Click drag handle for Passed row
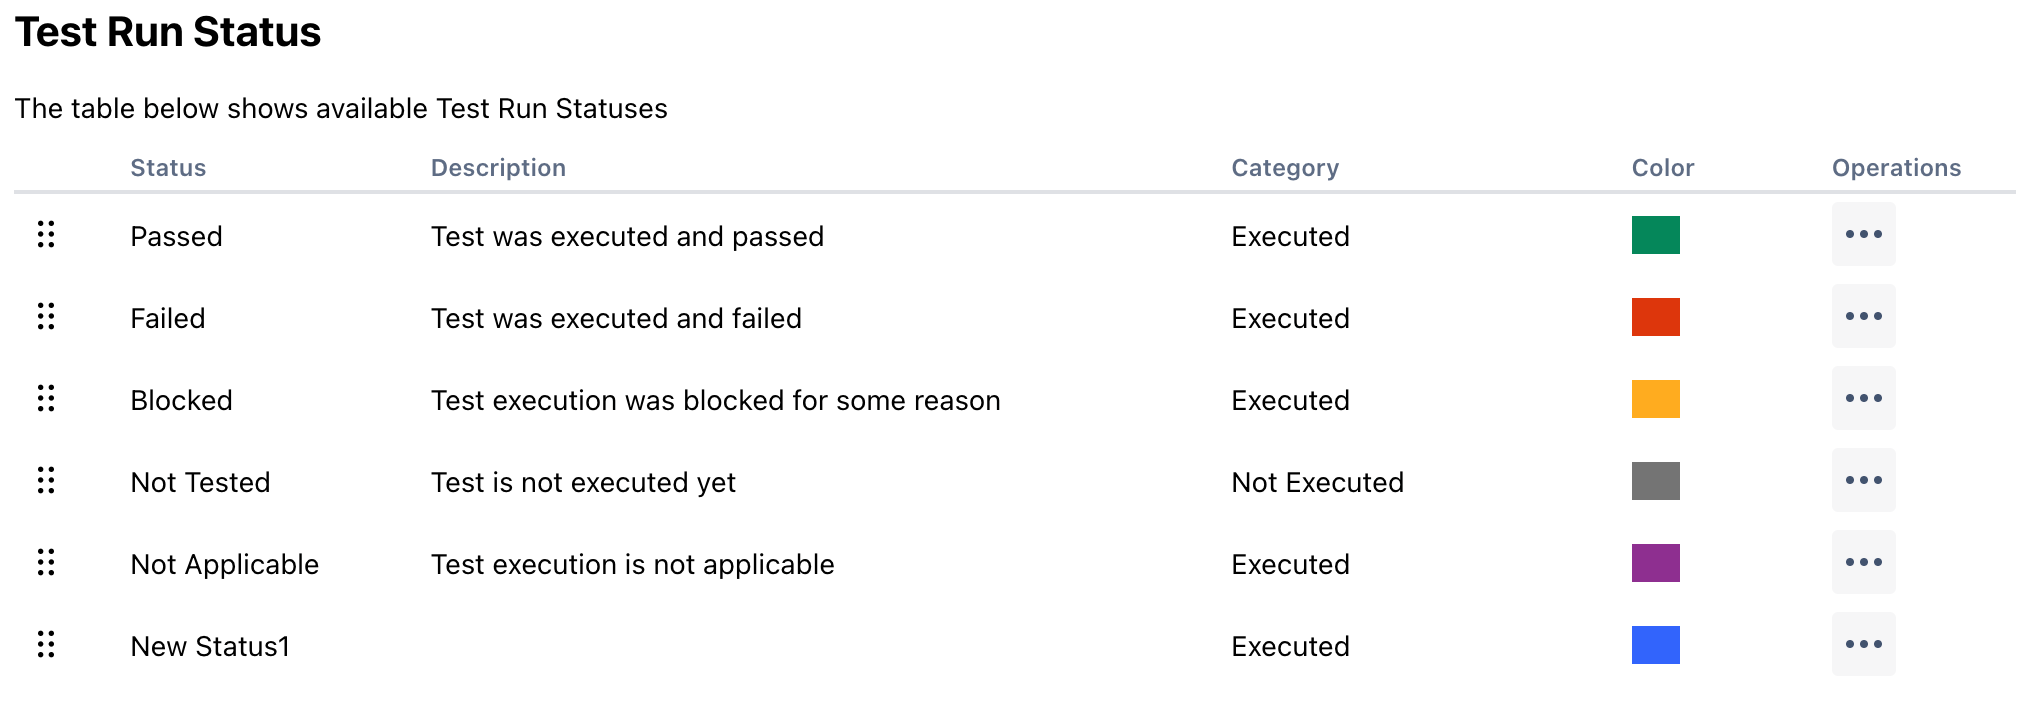 pos(46,235)
